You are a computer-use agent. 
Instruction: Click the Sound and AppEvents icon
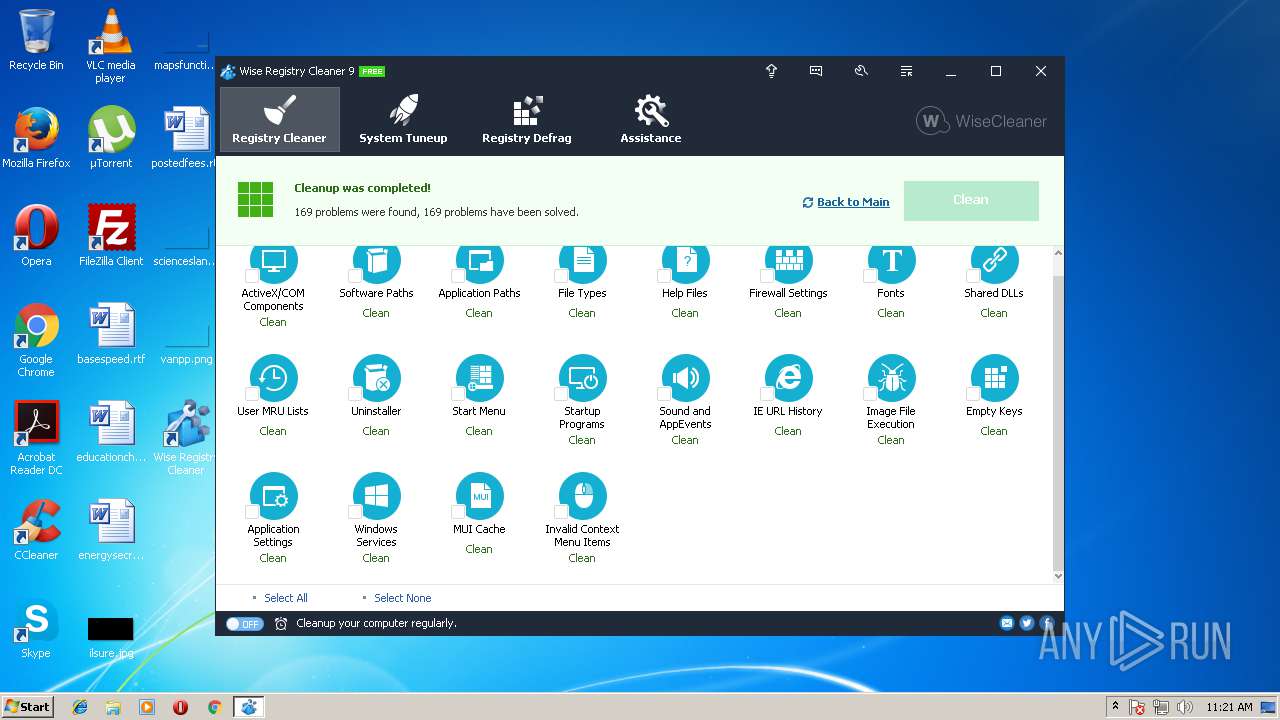coord(685,378)
